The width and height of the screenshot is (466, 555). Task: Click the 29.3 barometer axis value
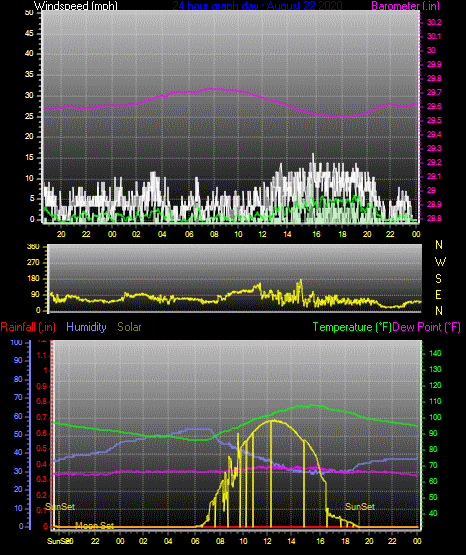click(434, 148)
